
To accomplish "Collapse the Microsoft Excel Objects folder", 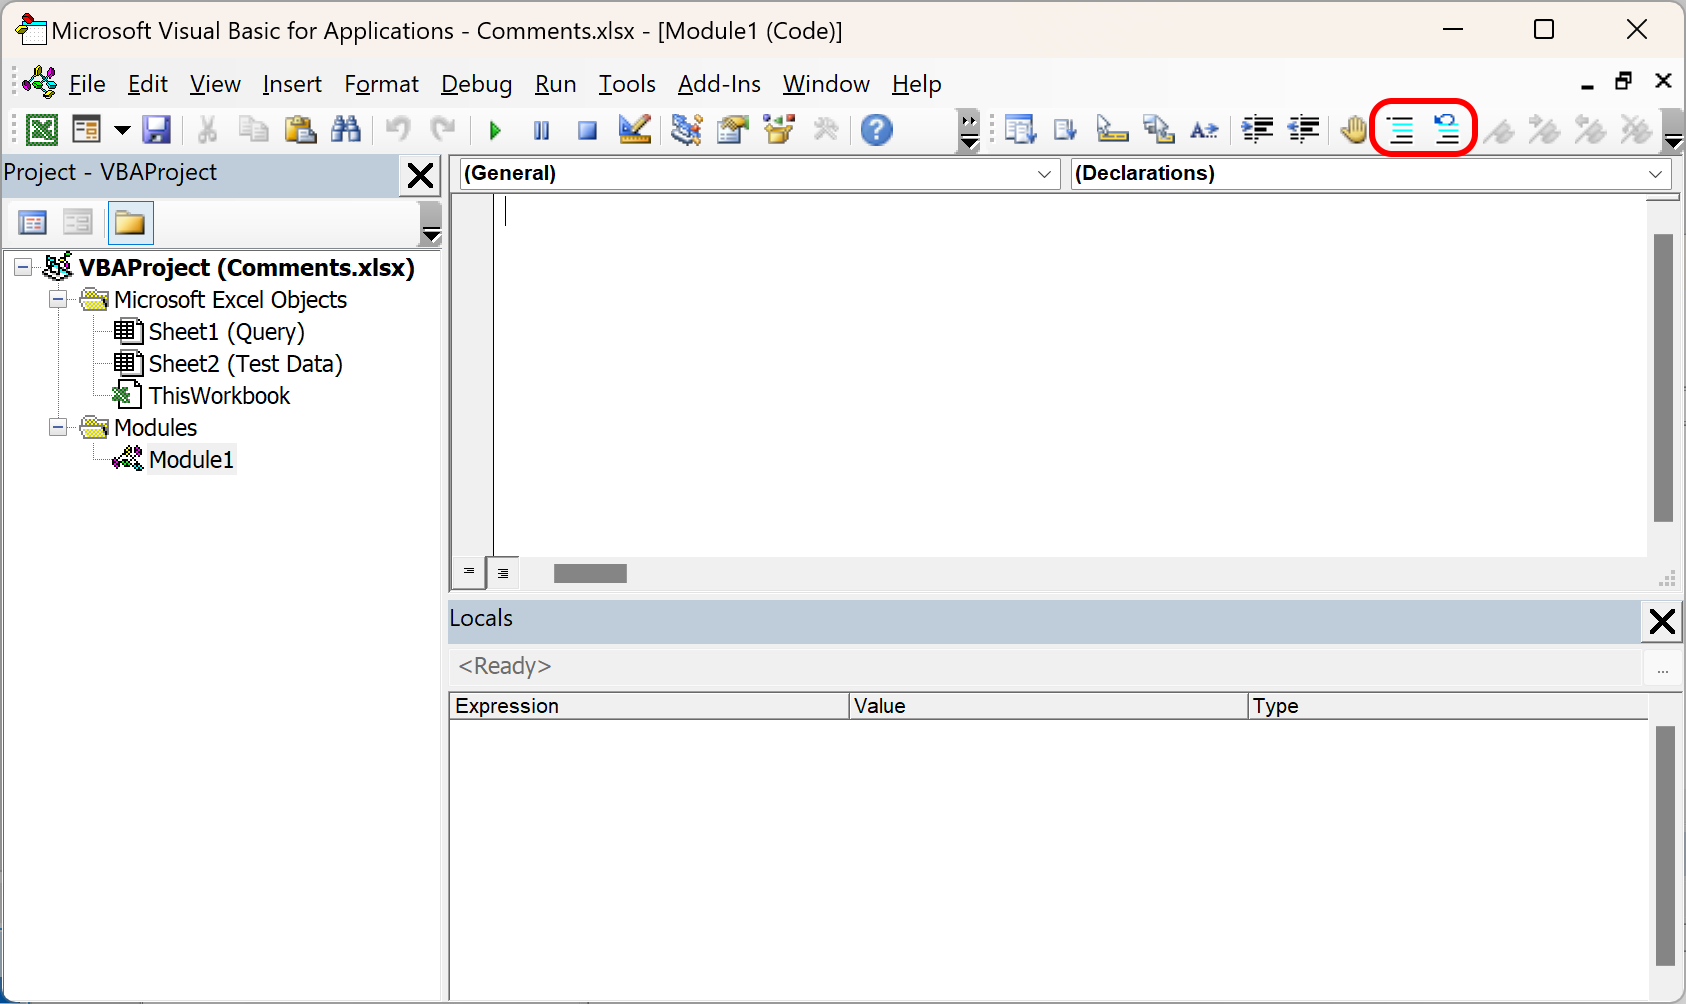I will coord(59,300).
